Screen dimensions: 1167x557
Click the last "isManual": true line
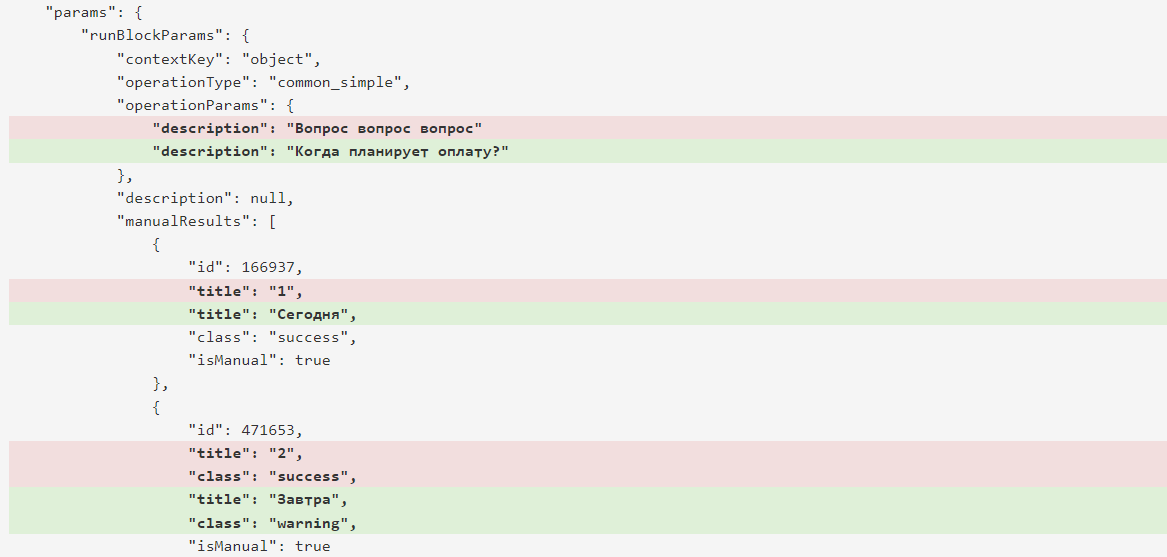(259, 547)
